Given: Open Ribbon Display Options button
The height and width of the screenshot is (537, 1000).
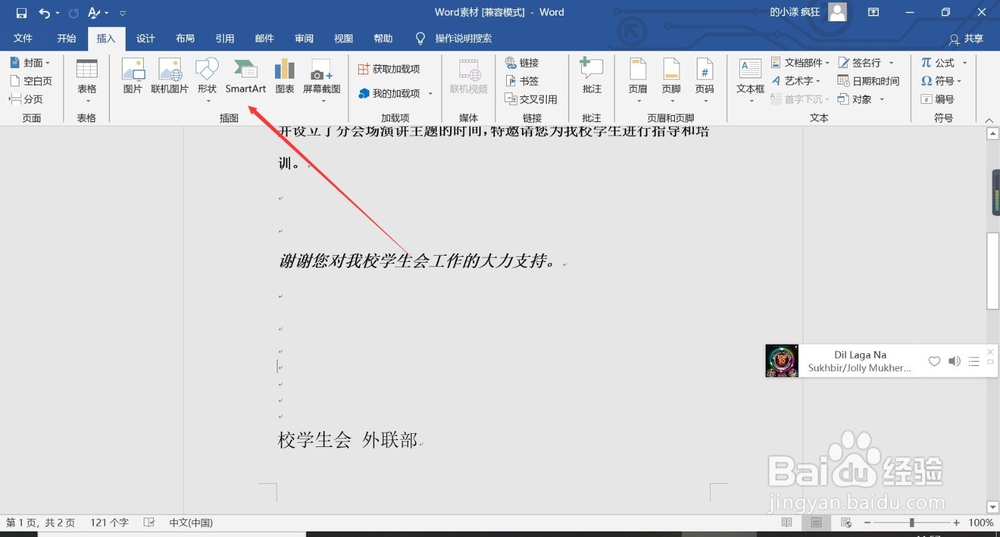Looking at the screenshot, I should pyautogui.click(x=874, y=12).
